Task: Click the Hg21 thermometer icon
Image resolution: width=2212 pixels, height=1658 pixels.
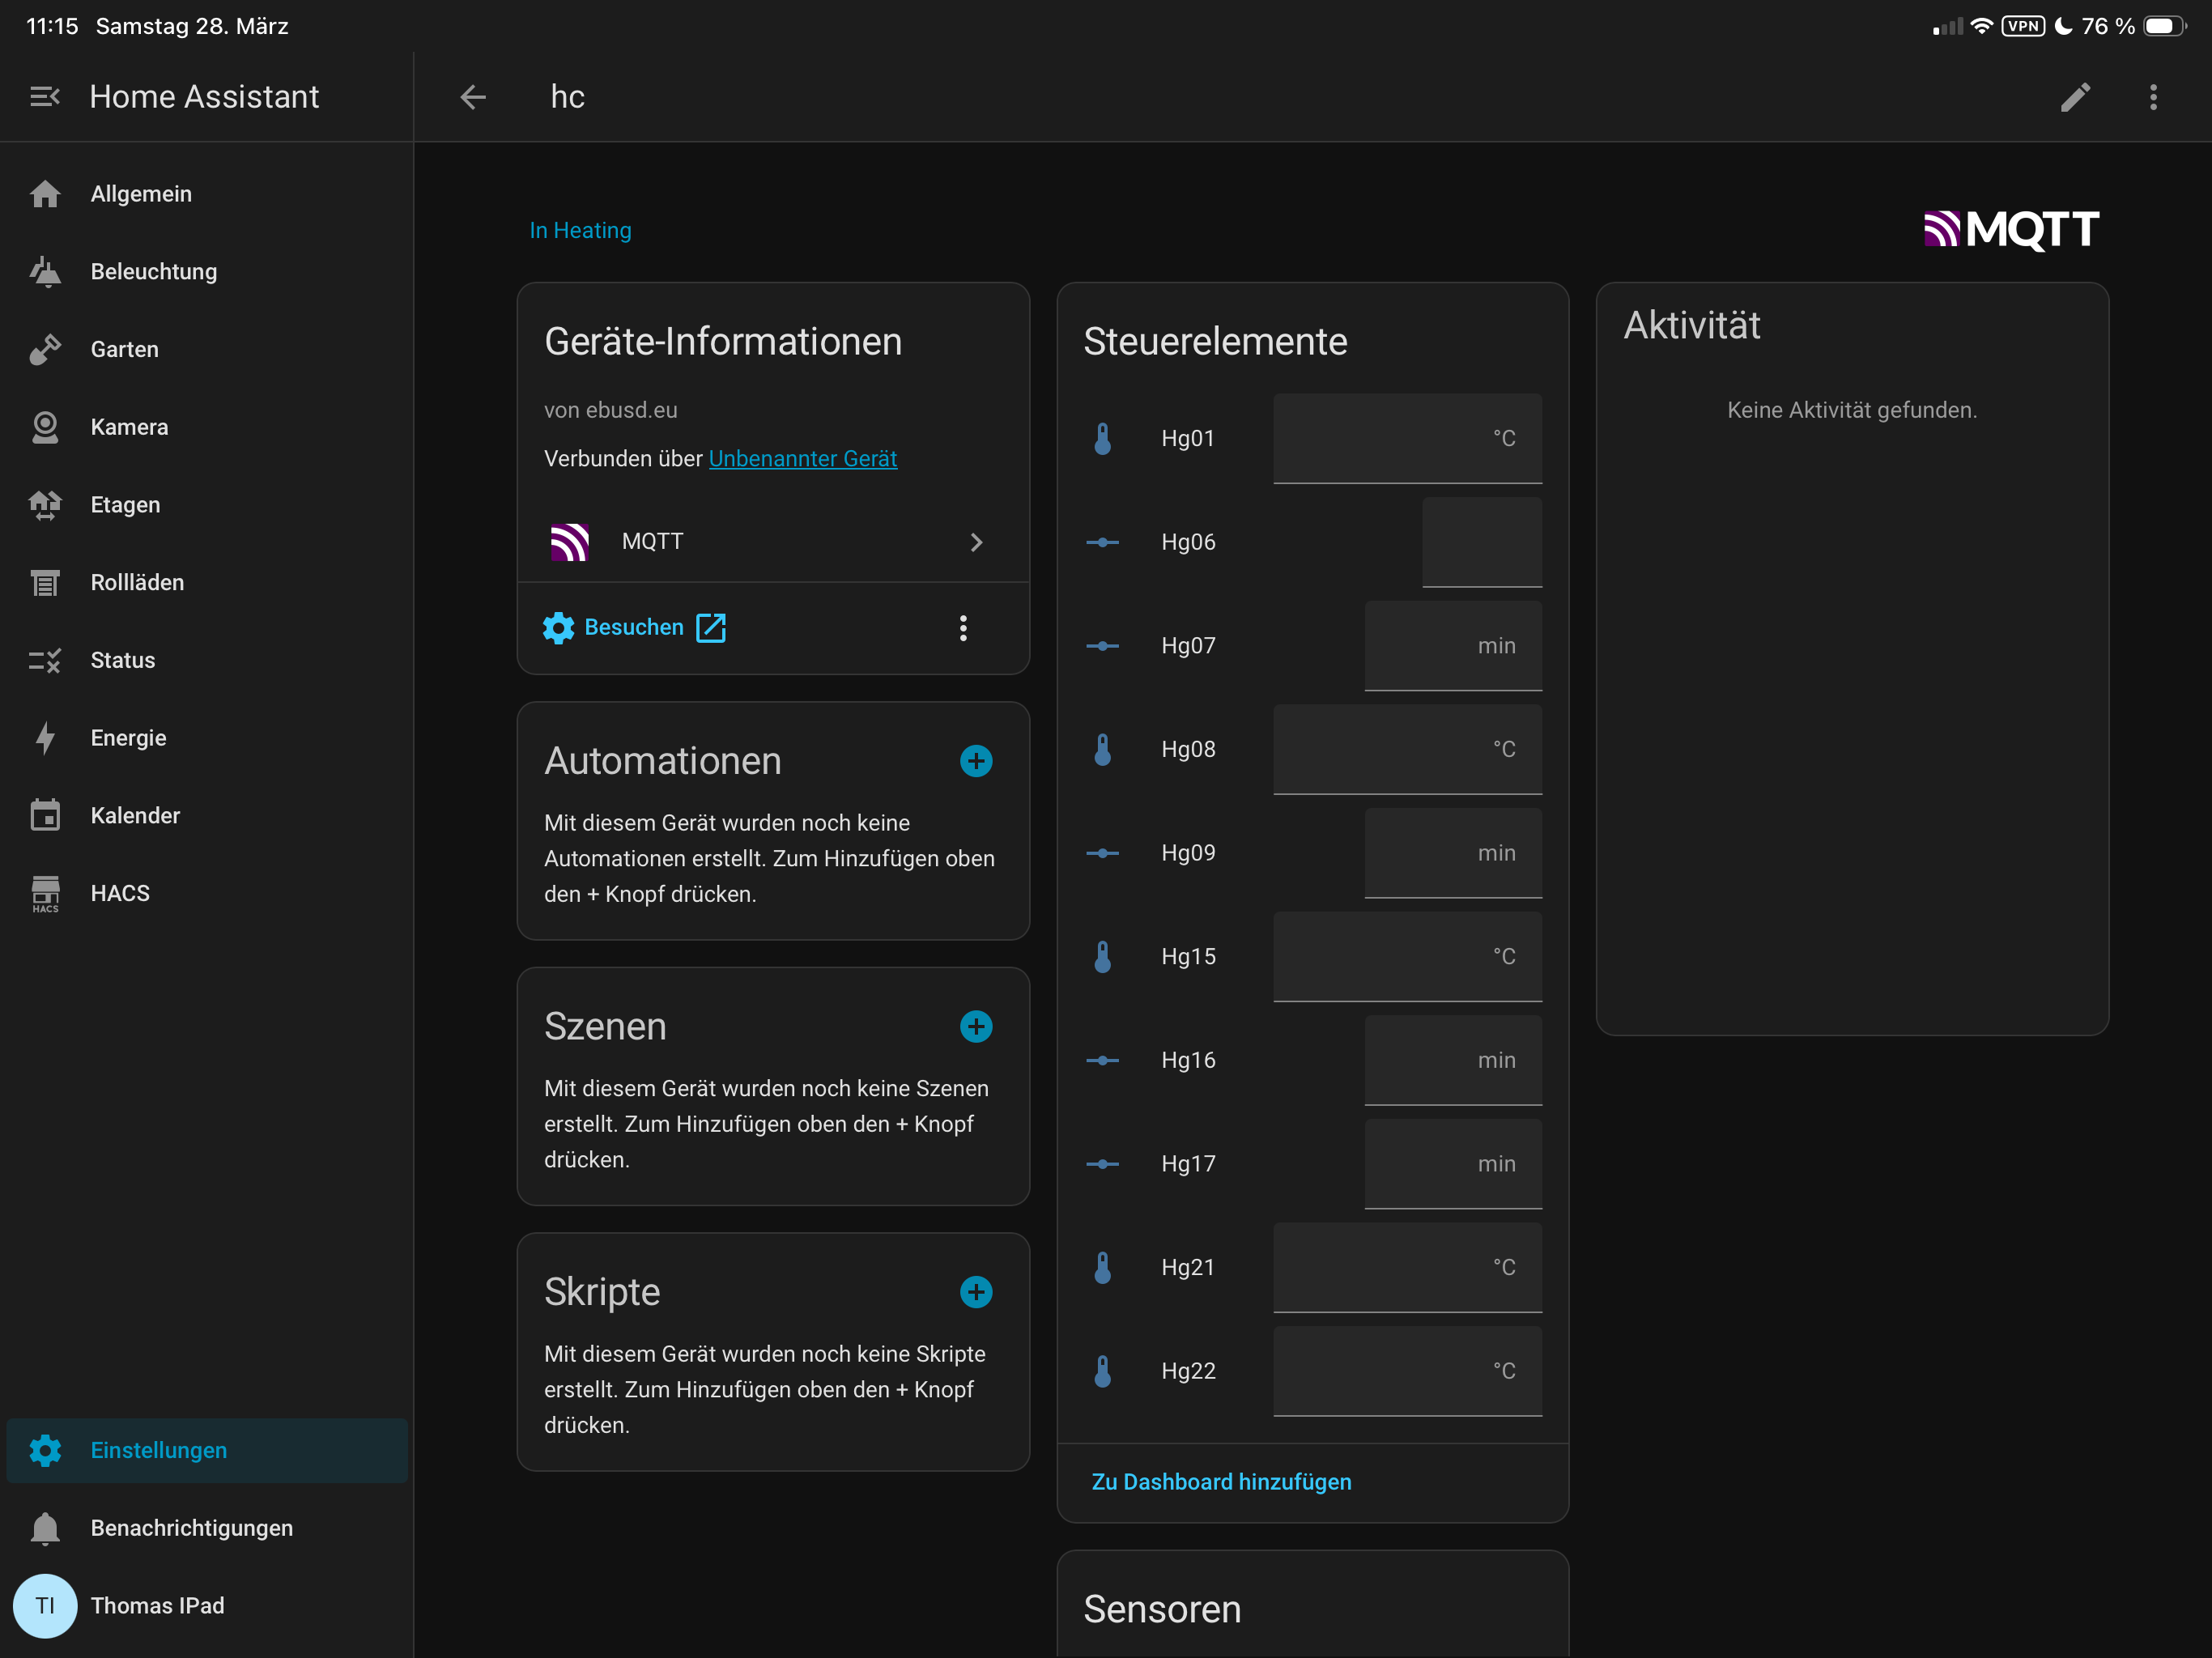Action: pos(1102,1267)
